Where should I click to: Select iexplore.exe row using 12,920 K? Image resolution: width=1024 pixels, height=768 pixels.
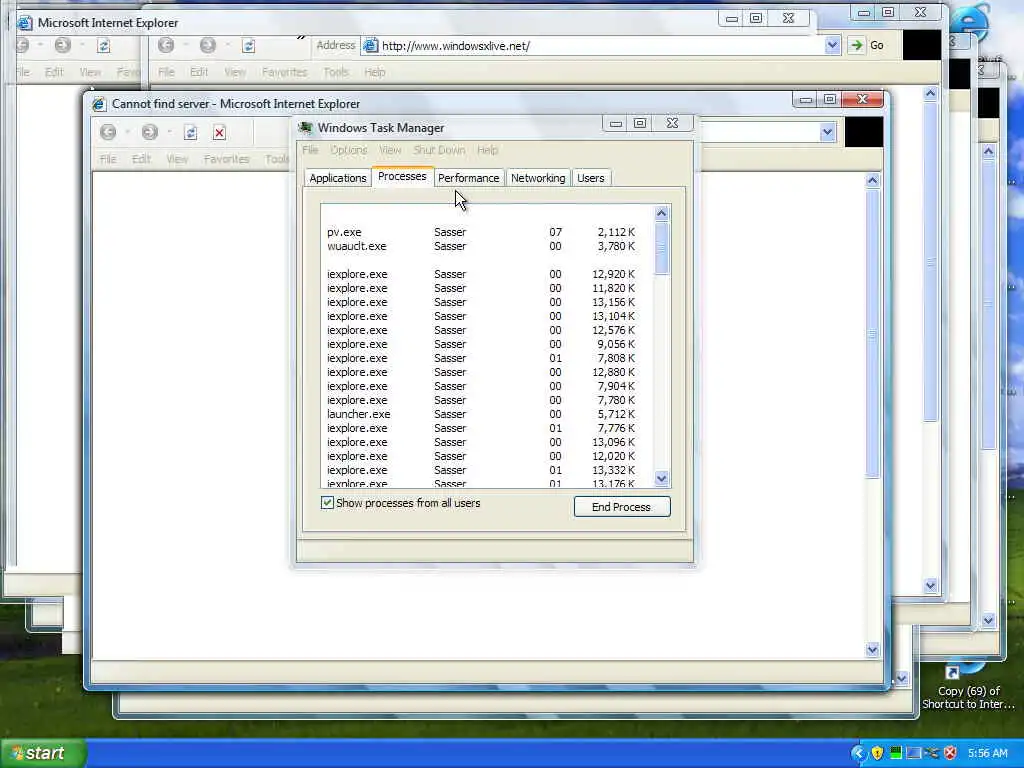click(481, 274)
